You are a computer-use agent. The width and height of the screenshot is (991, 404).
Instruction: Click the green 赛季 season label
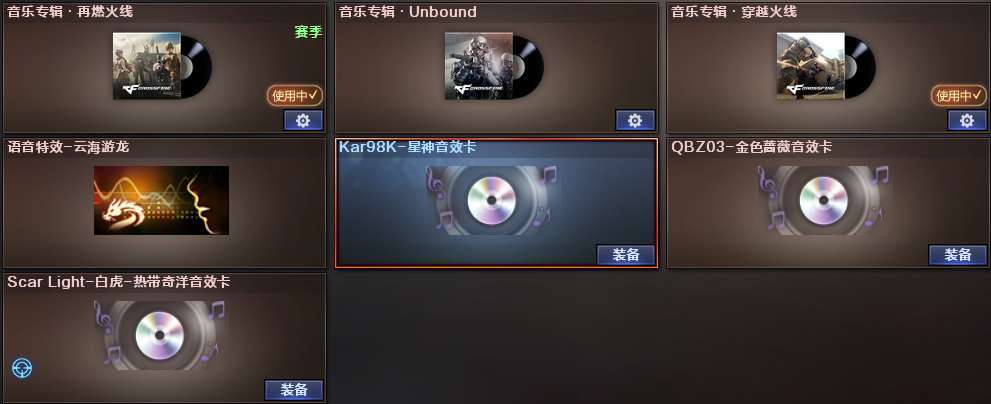click(308, 32)
